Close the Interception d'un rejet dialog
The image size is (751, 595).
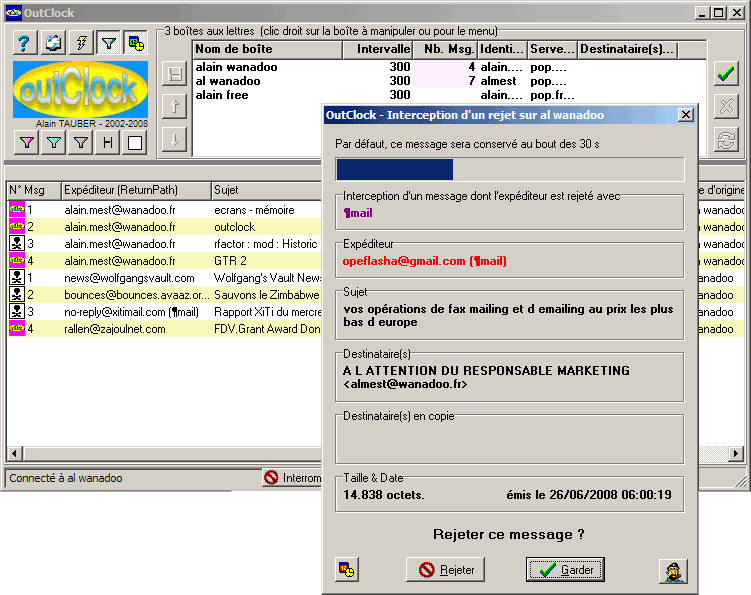pos(686,115)
